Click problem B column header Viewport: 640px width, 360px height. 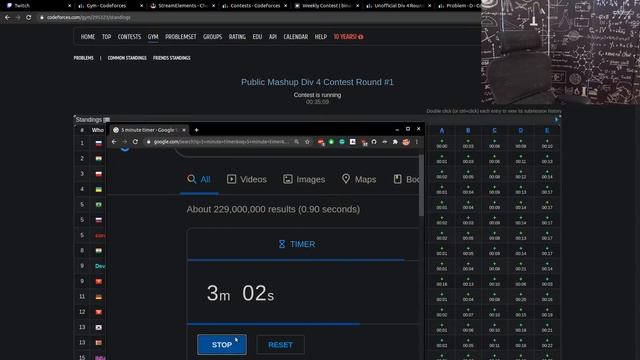(468, 131)
